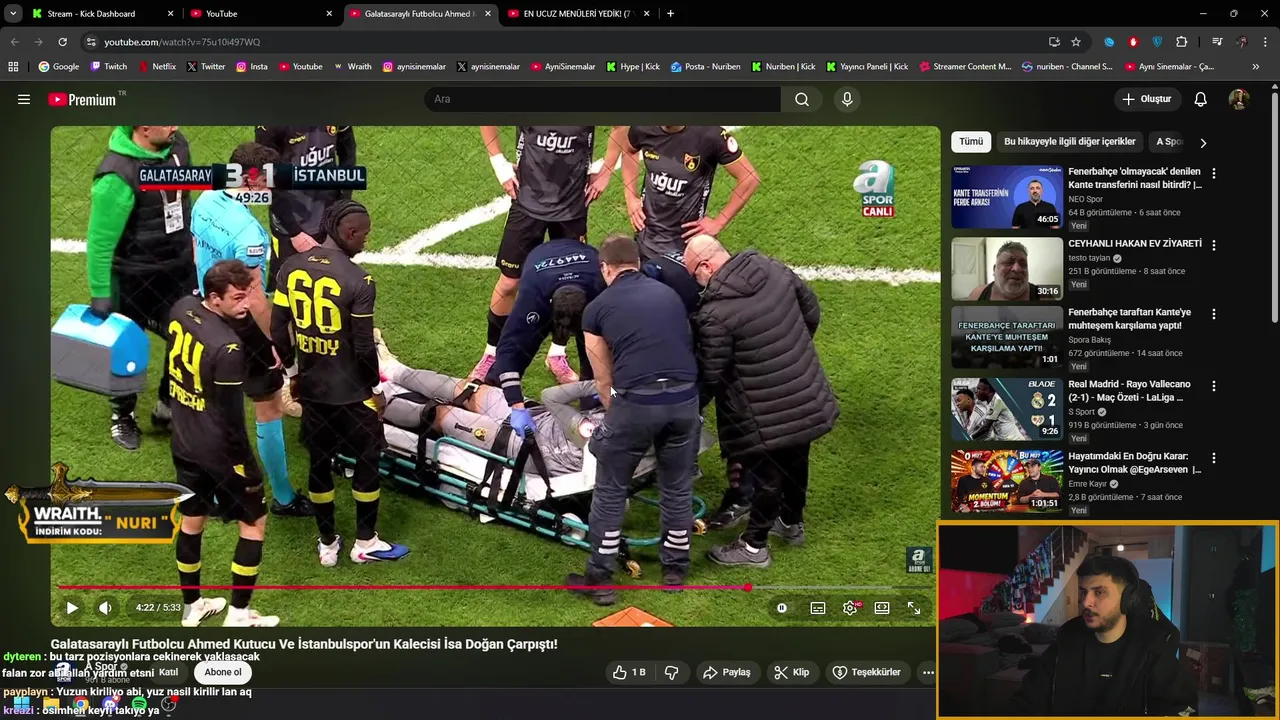Open the Hype | Kick bookmark

point(633,67)
